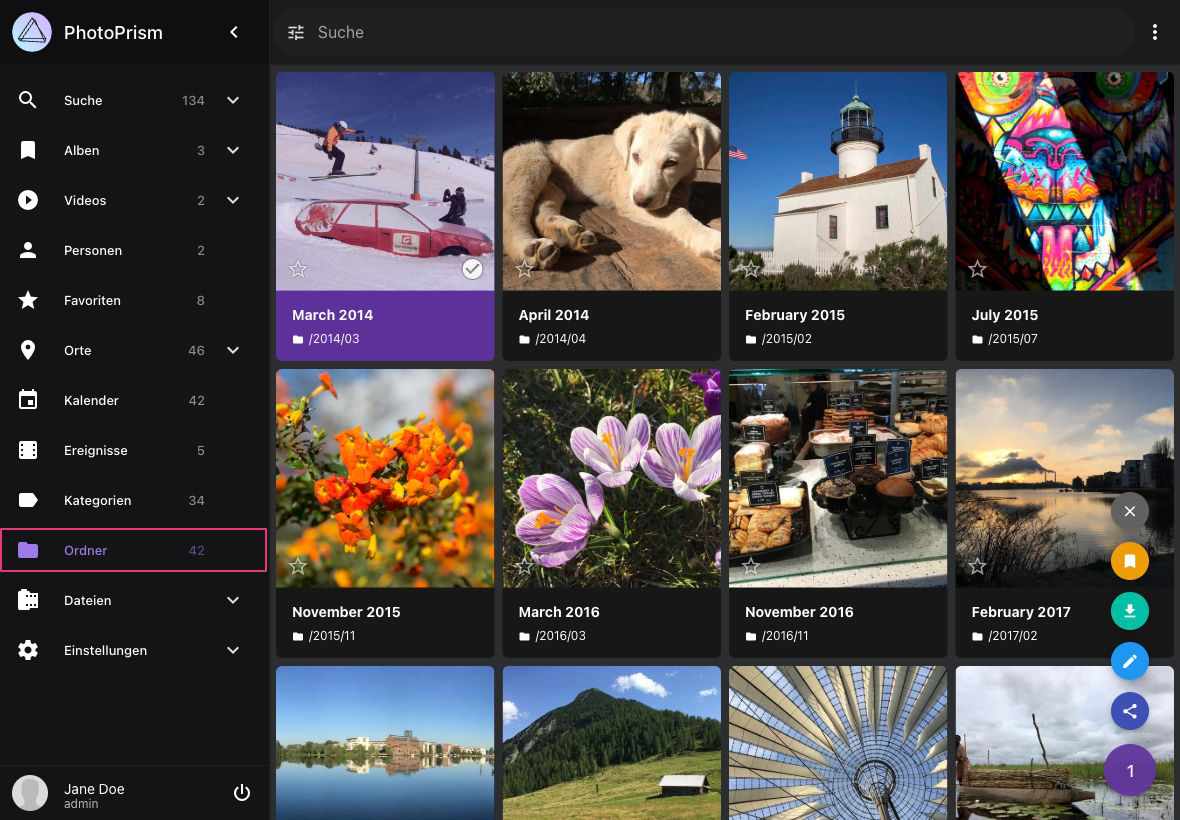Open the February 2015 folder title

(x=795, y=315)
